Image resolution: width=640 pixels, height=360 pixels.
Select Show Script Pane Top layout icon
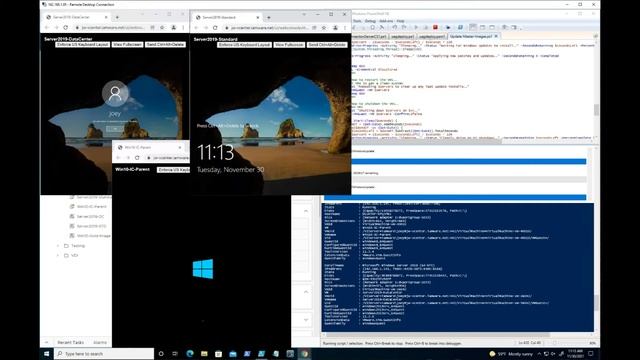click(473, 27)
